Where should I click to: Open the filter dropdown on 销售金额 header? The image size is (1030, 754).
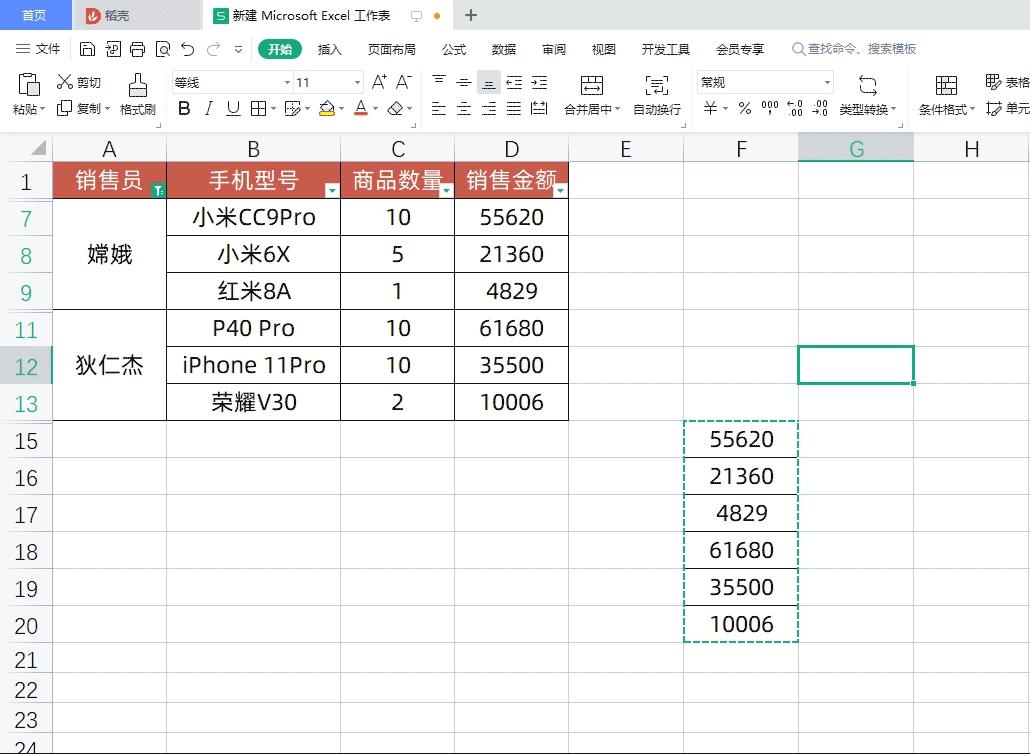point(558,190)
